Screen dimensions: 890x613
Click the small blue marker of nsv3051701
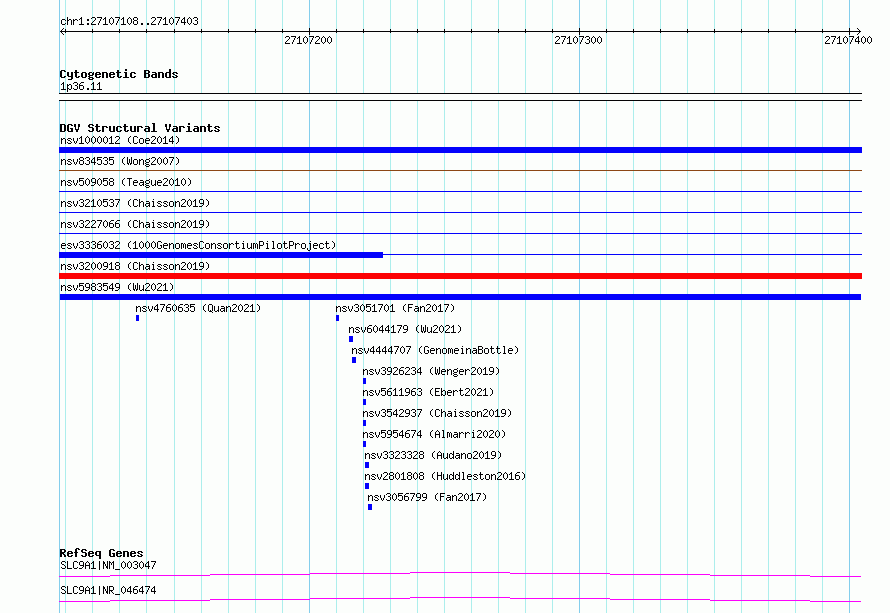tap(337, 318)
